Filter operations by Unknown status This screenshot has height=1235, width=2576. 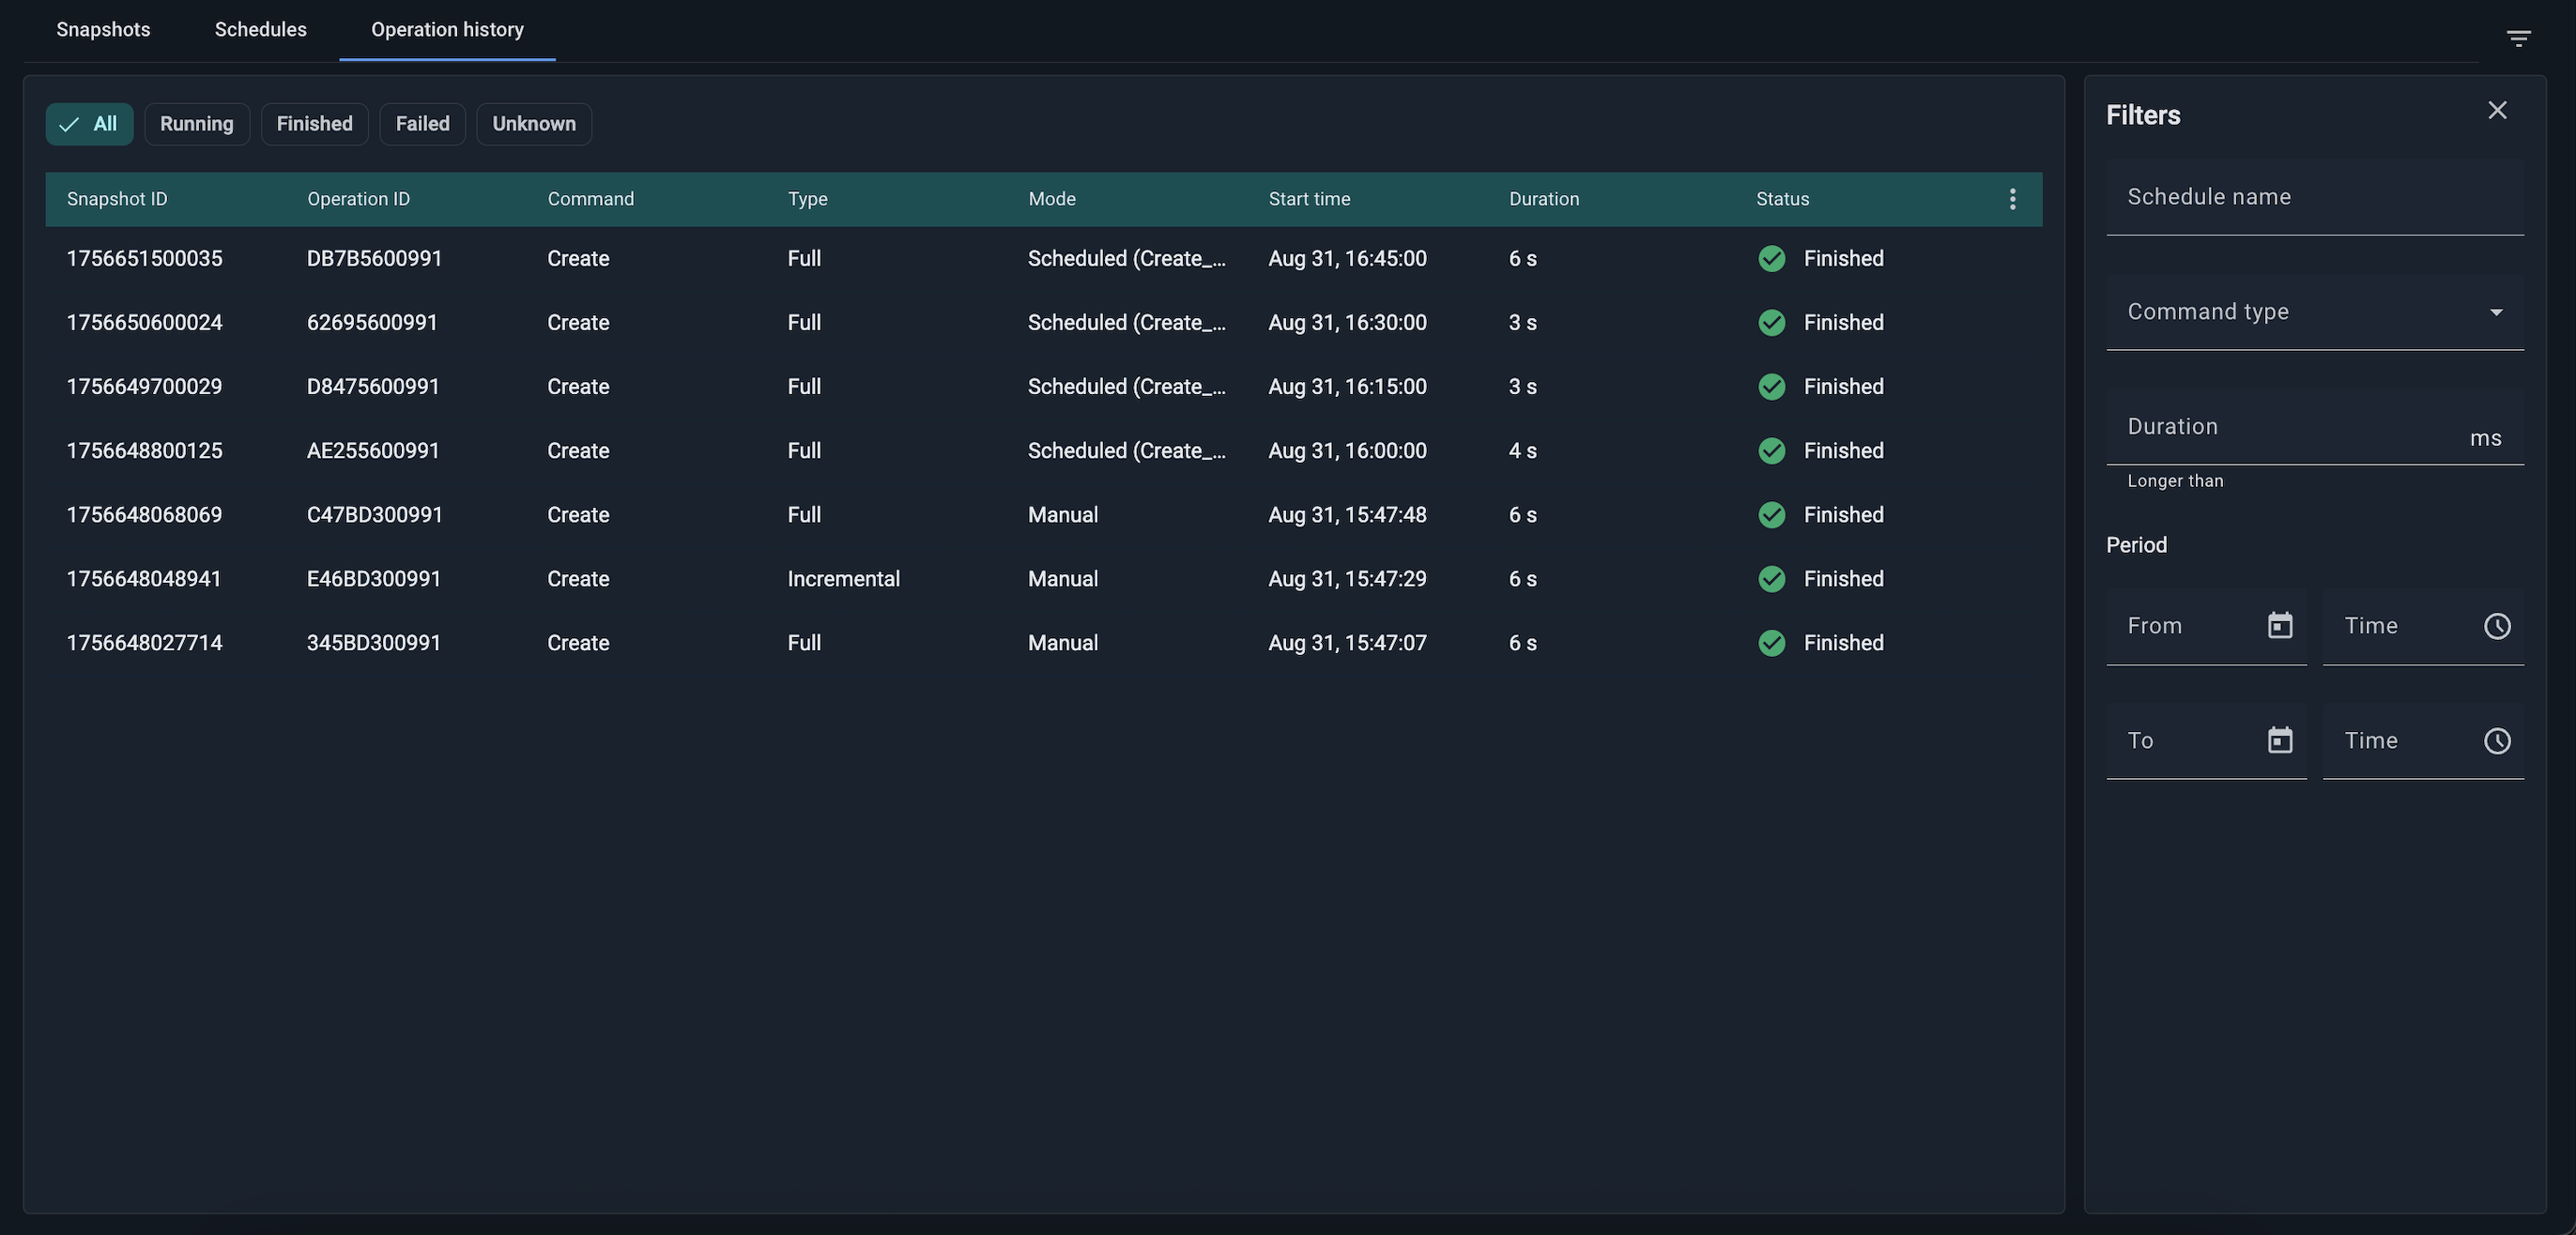click(x=533, y=124)
